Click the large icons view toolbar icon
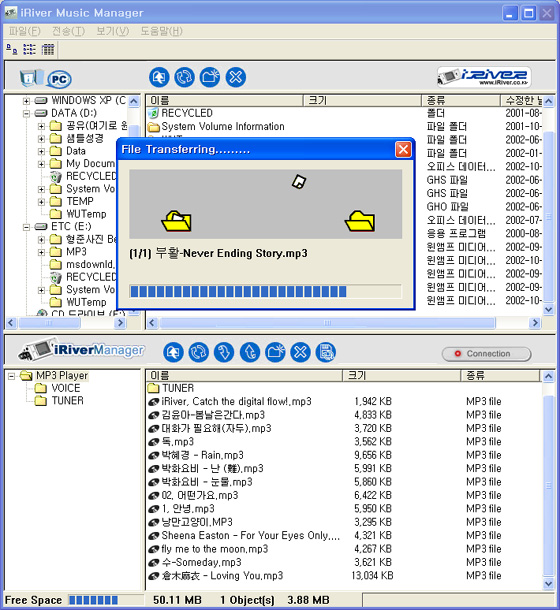Viewport: 560px width, 610px height. (12, 49)
